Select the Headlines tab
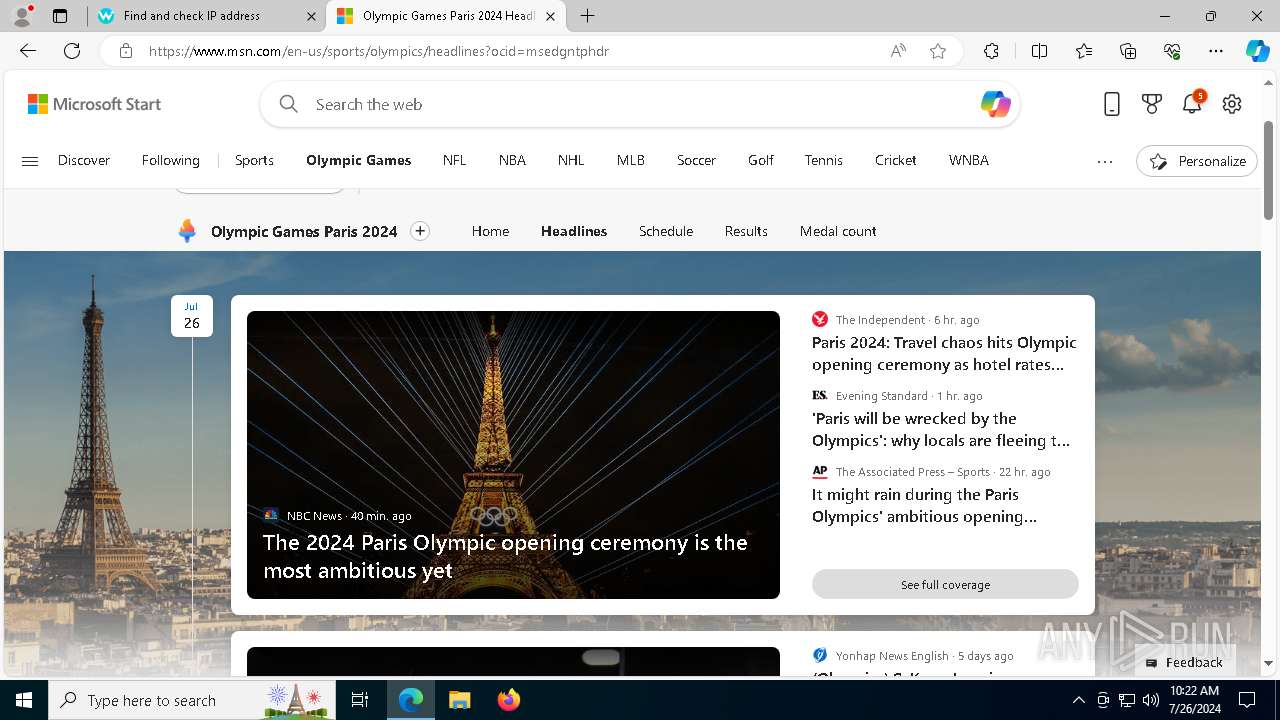 pyautogui.click(x=574, y=231)
